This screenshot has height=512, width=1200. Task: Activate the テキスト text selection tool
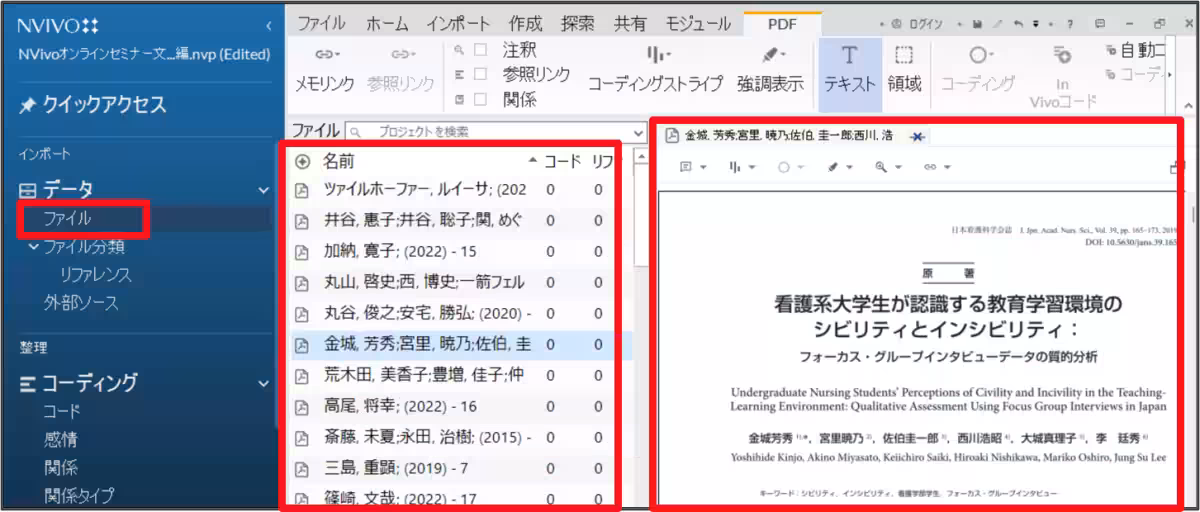pyautogui.click(x=849, y=56)
